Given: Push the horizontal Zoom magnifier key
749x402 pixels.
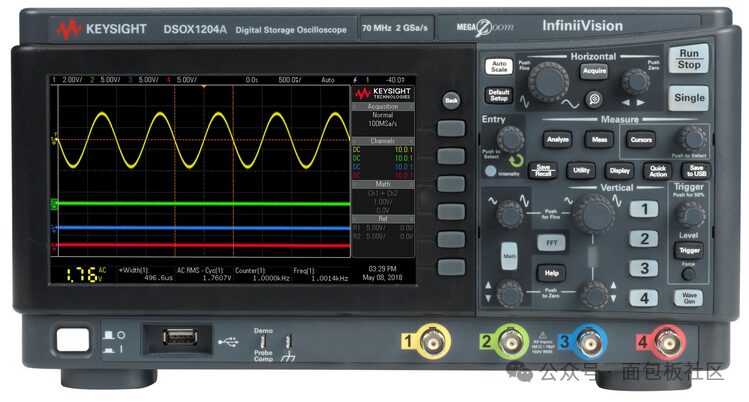Looking at the screenshot, I should (x=594, y=99).
